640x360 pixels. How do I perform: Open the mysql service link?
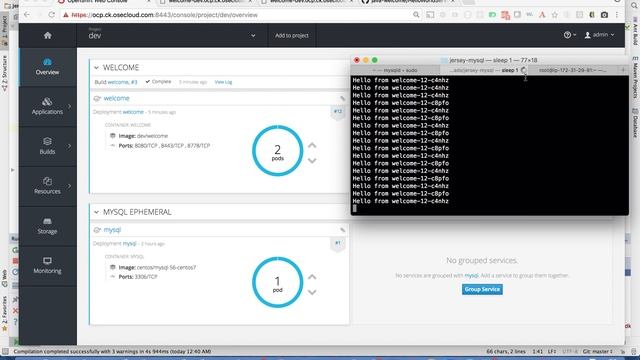point(112,230)
